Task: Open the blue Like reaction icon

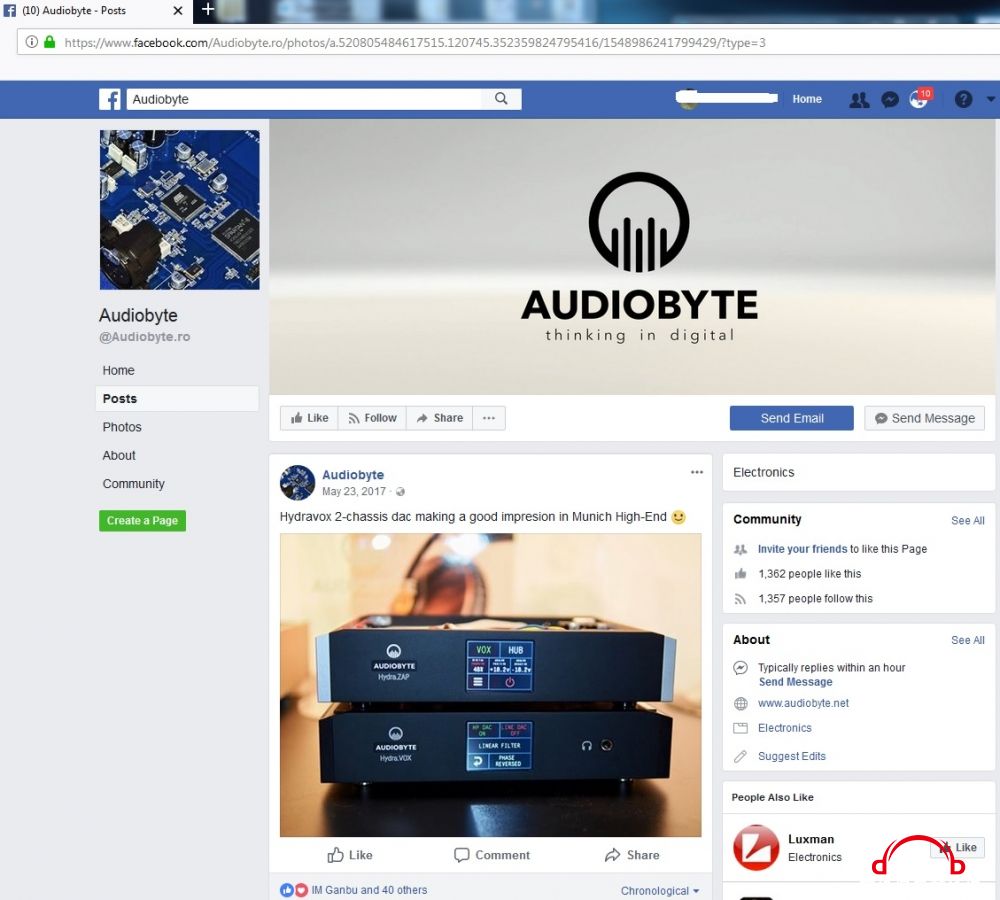Action: point(287,890)
